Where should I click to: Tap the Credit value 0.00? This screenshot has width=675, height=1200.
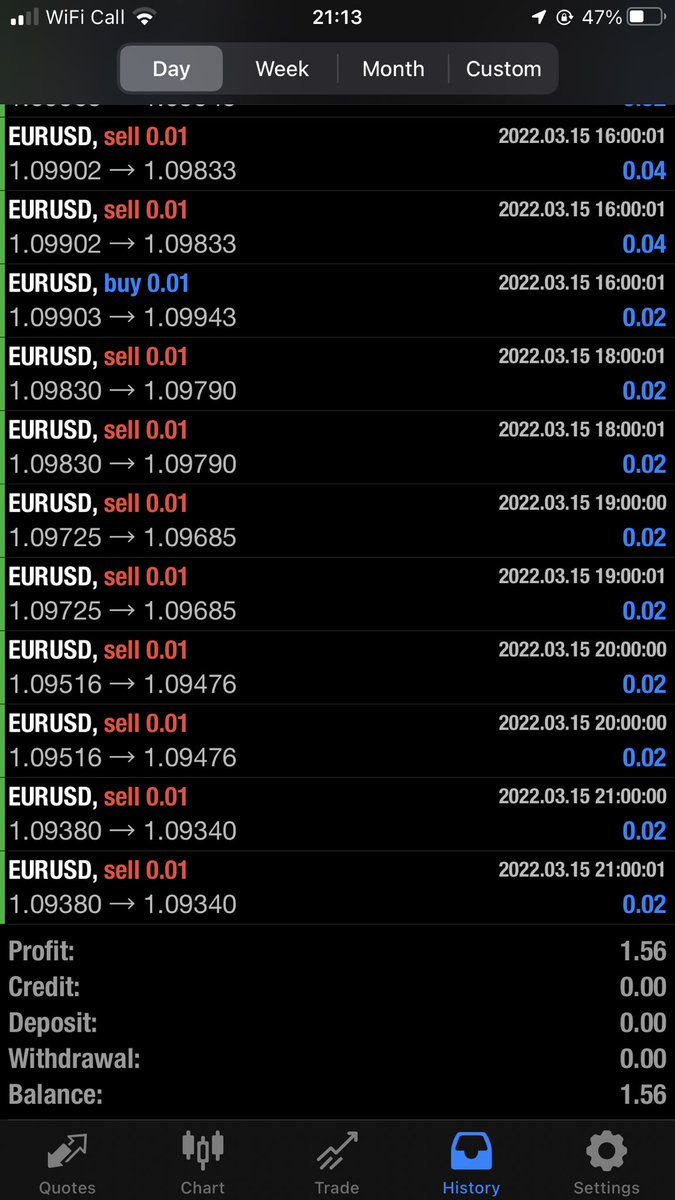coord(643,987)
